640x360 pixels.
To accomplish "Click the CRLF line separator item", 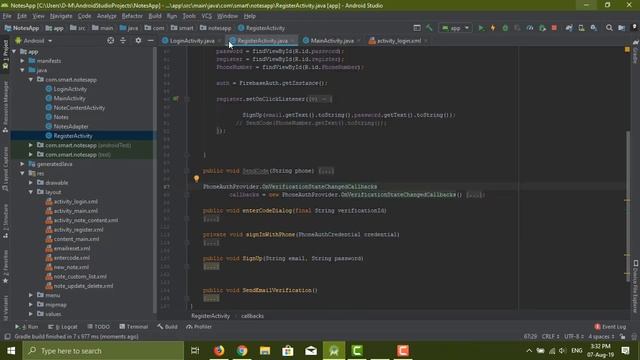I will 550,336.
